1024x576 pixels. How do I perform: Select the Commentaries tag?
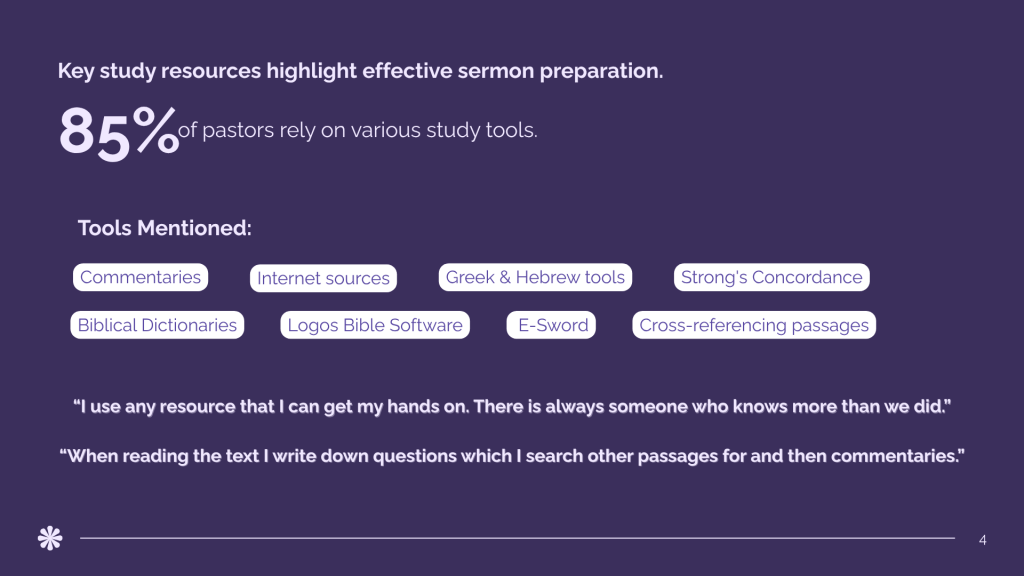tap(140, 277)
